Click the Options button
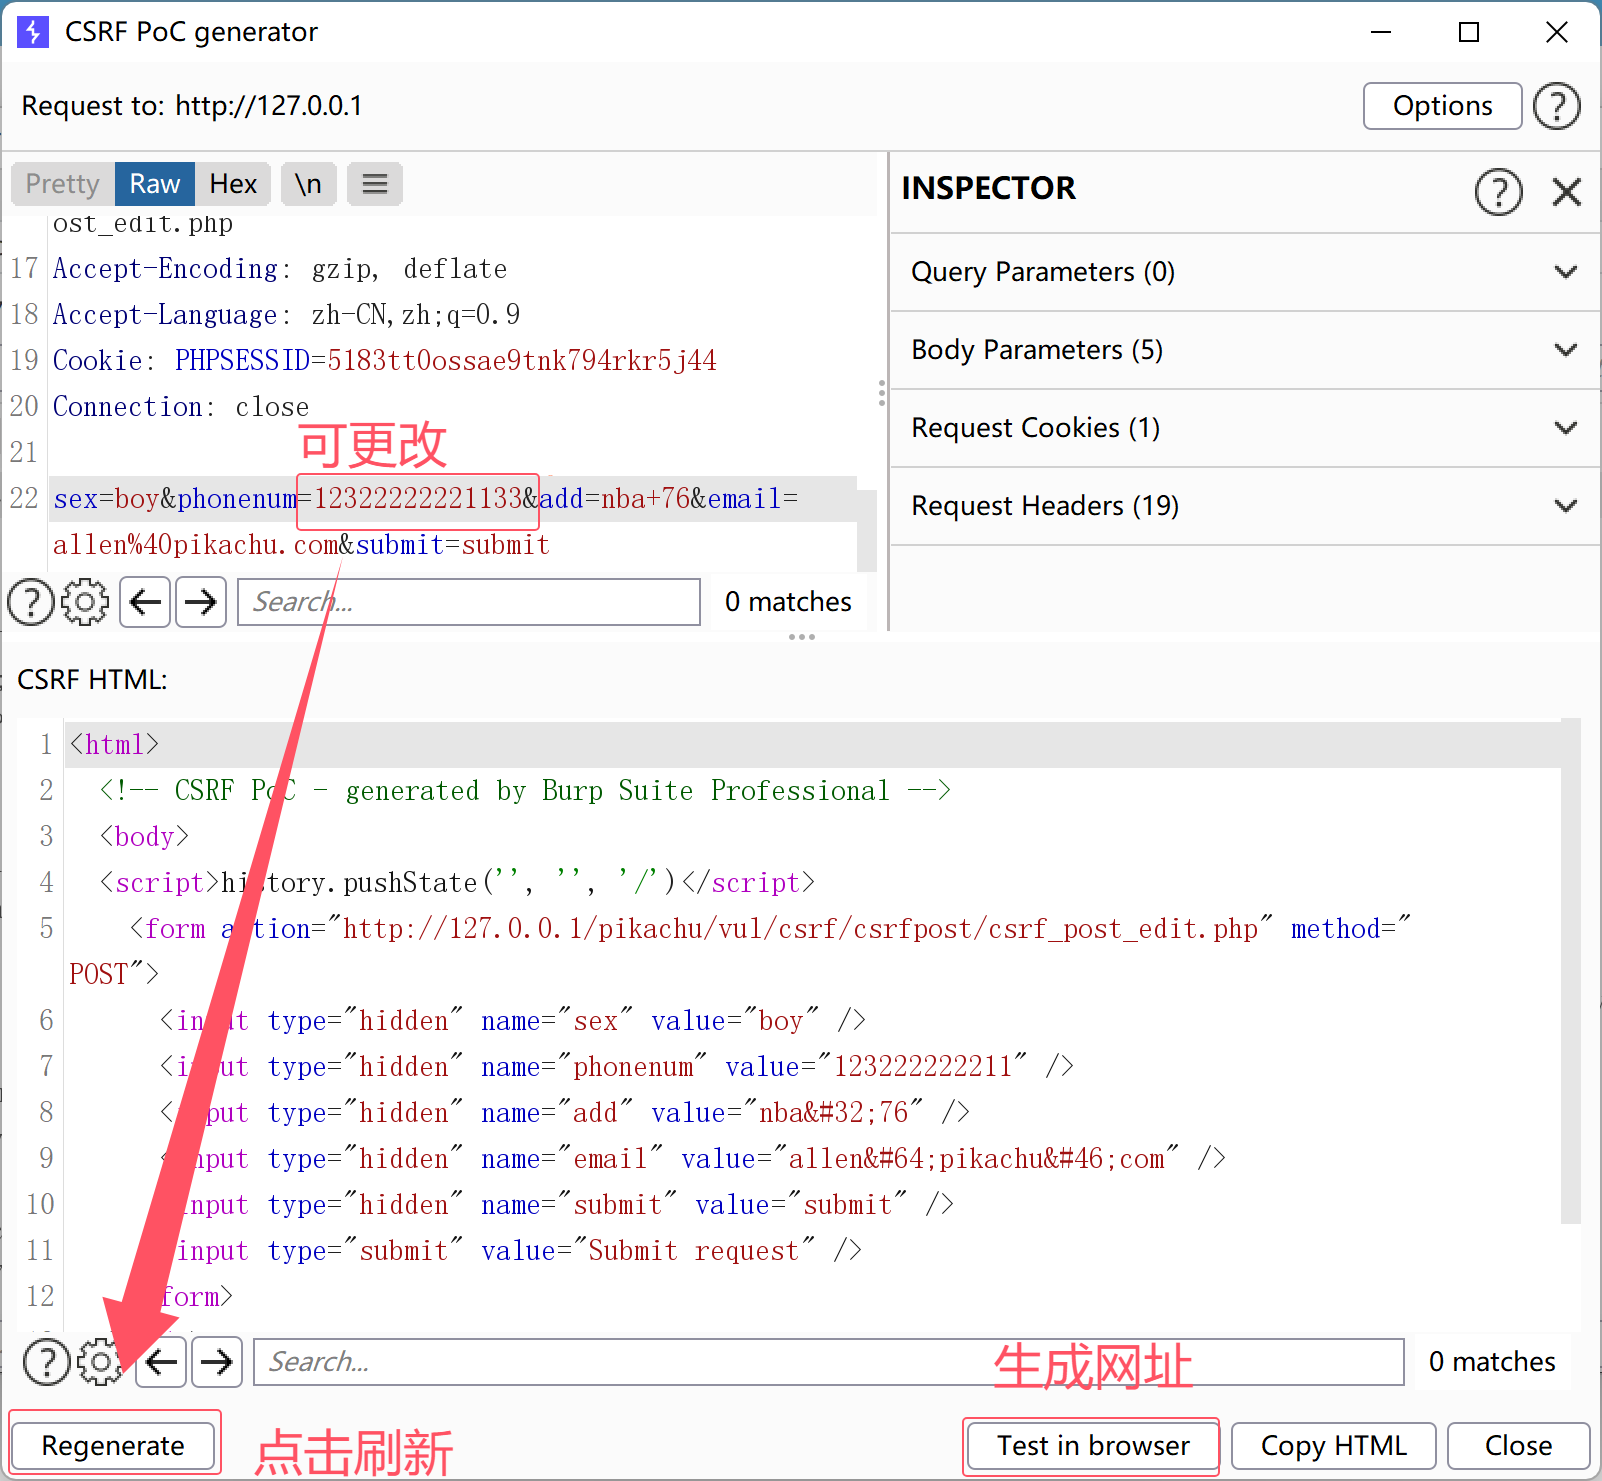Viewport: 1602px width, 1481px height. pyautogui.click(x=1442, y=106)
